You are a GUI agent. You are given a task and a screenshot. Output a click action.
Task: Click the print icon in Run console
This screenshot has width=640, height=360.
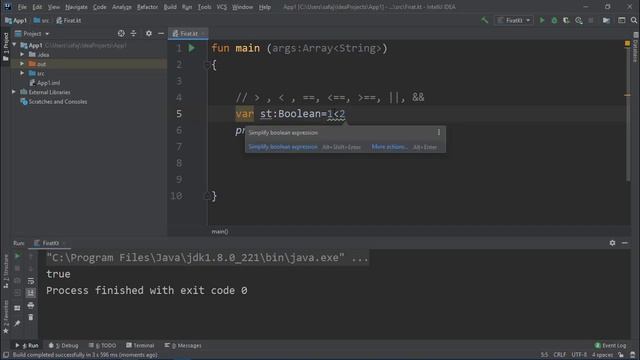[31, 305]
